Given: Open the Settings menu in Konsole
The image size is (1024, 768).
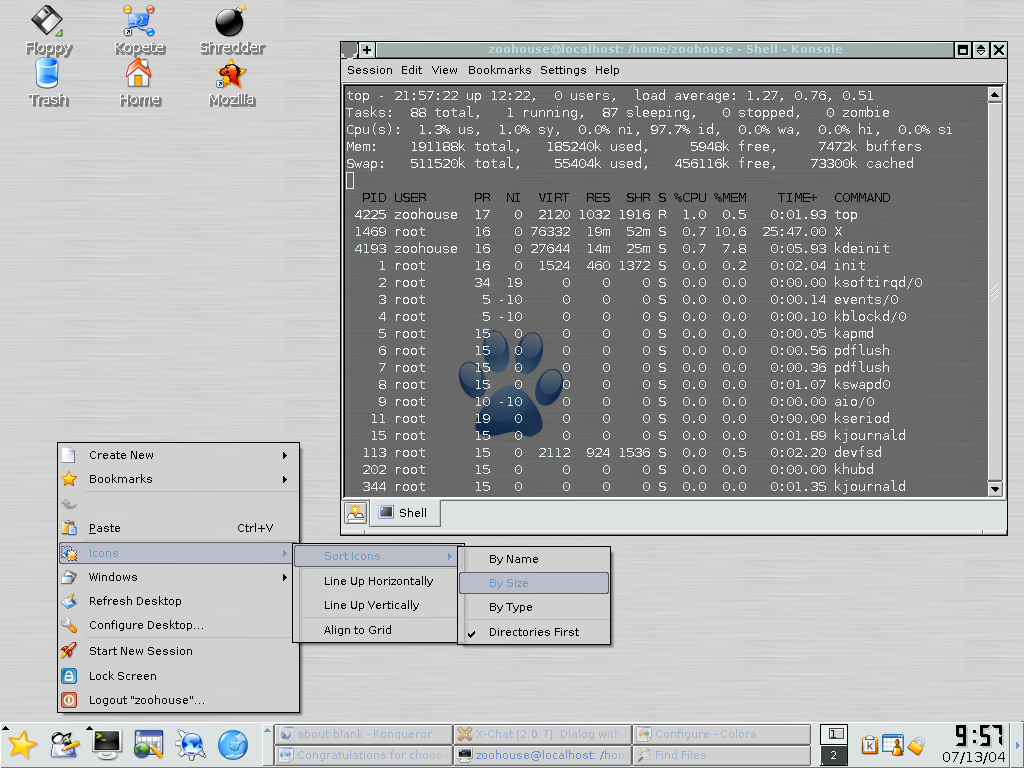Looking at the screenshot, I should point(563,70).
